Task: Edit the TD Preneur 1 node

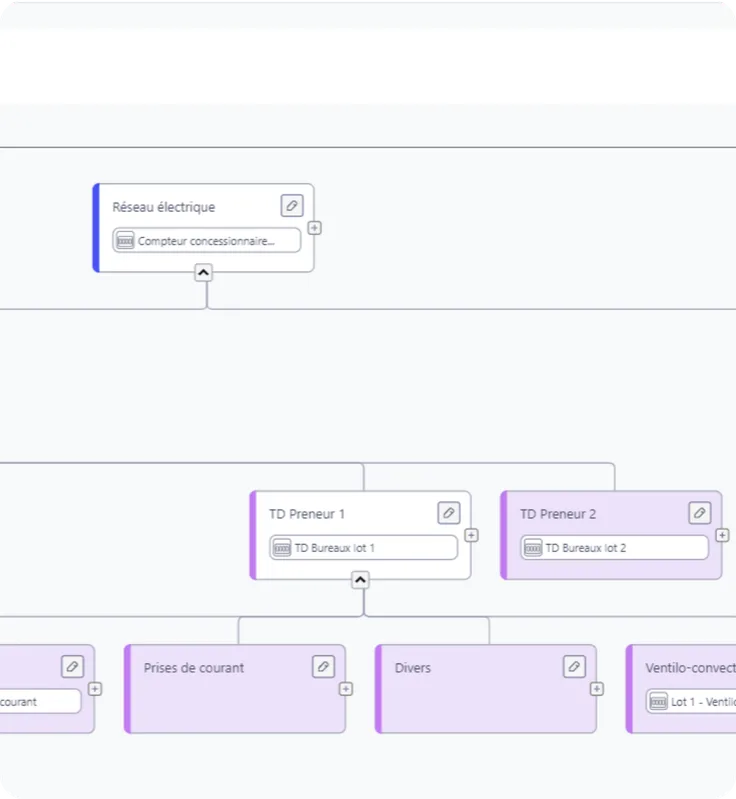Action: pyautogui.click(x=449, y=513)
